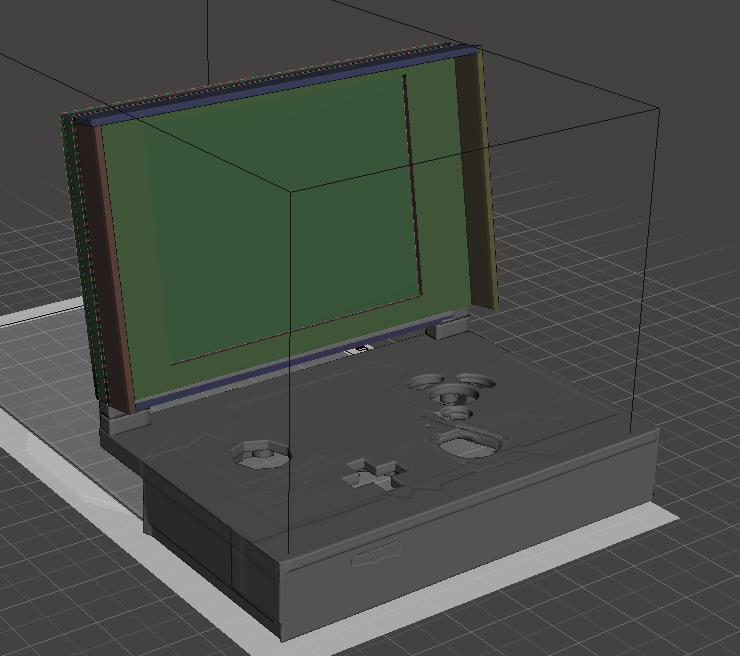Viewport: 740px width, 656px height.
Task: Select the hinge block below the brown strip
Action: pos(125,420)
